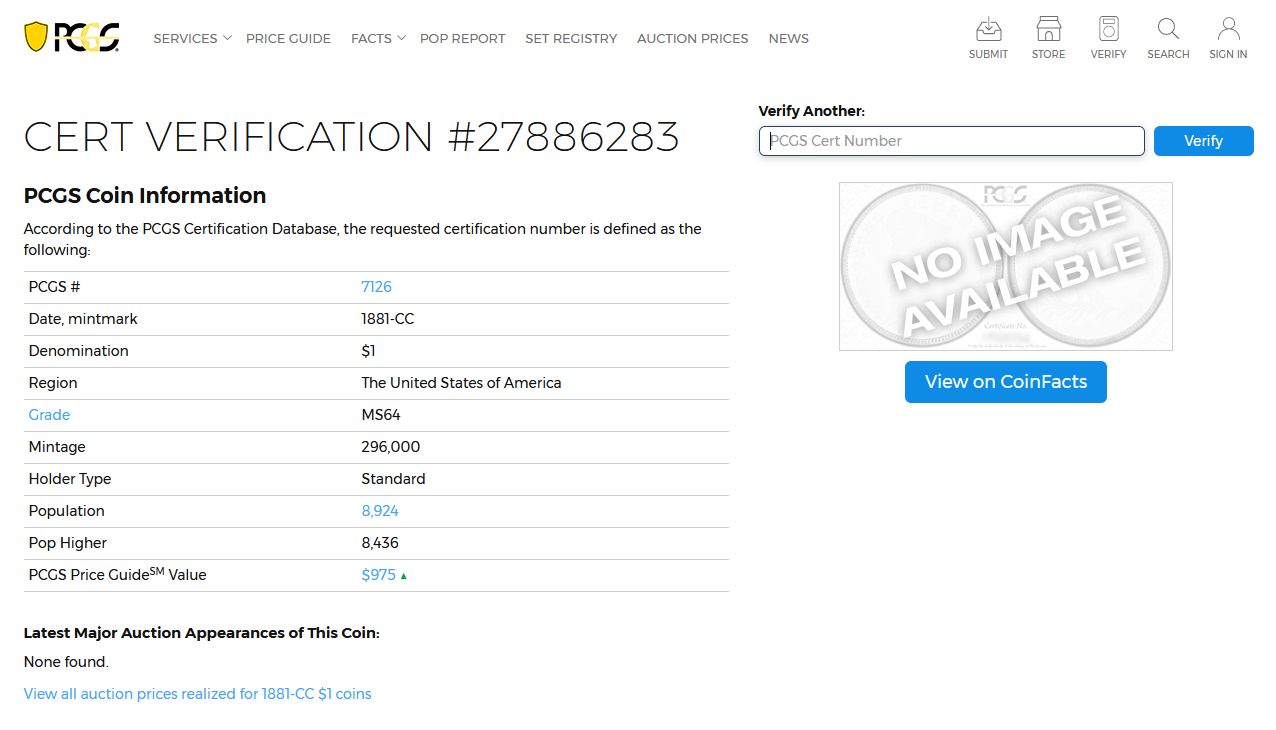Open PCGS number 7126 link

[x=376, y=287]
